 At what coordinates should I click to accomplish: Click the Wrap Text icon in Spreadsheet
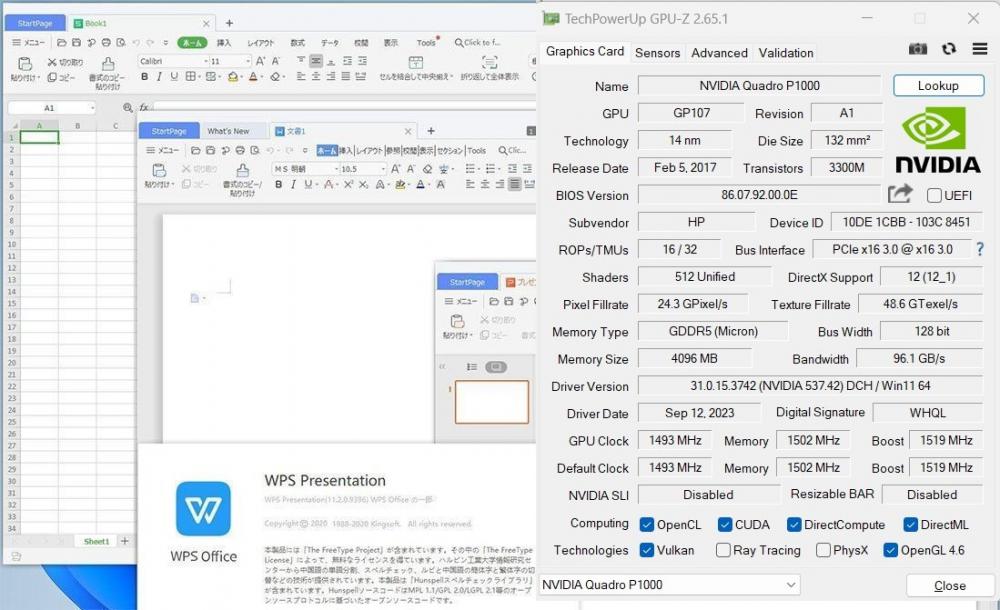tap(489, 63)
